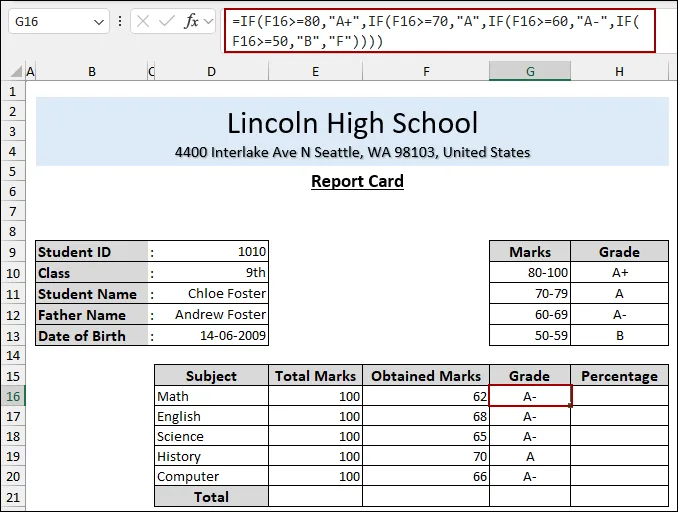Viewport: 678px width, 512px height.
Task: Click the Marks header in grade key
Action: [x=530, y=252]
